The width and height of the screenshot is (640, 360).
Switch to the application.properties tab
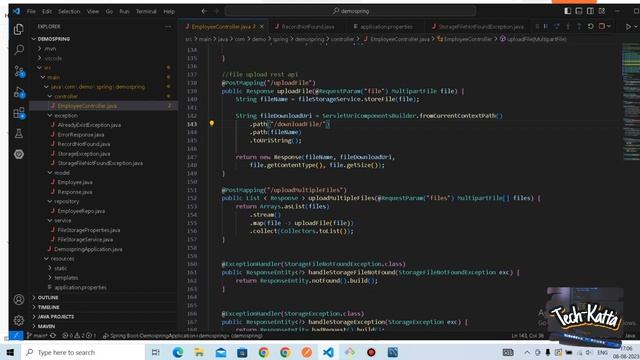pos(386,27)
